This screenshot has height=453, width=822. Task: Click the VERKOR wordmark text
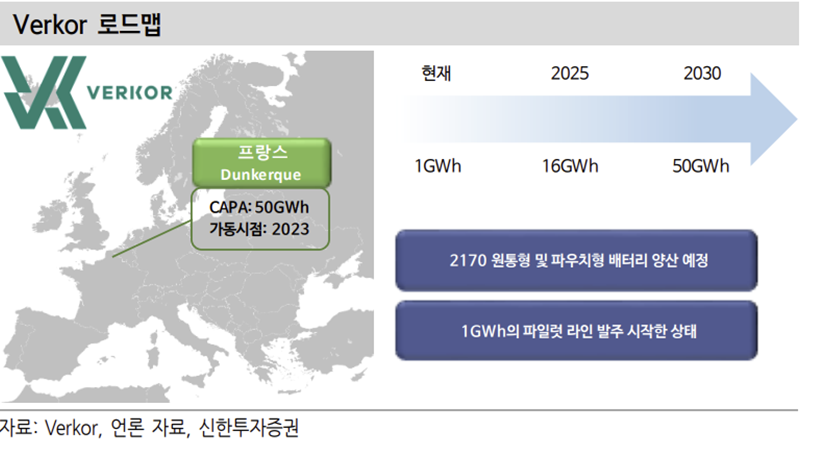pos(129,93)
